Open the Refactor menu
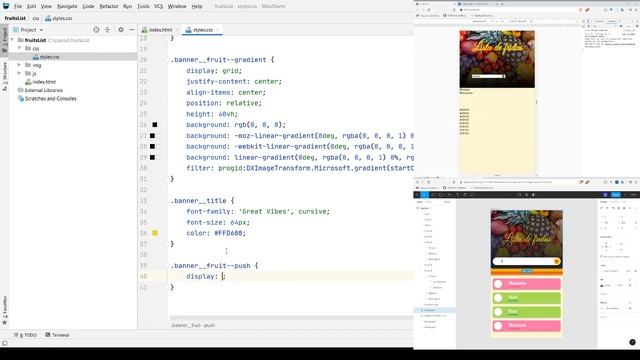The height and width of the screenshot is (360, 640). [109, 7]
